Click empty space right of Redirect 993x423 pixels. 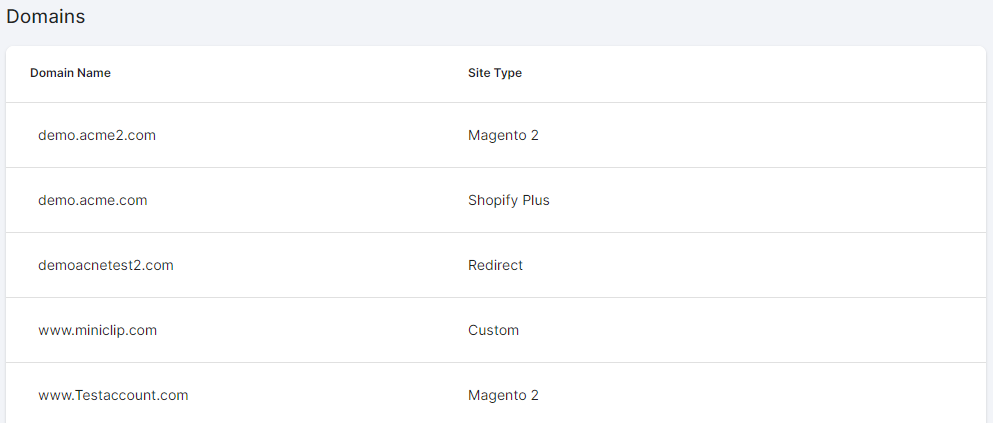coord(754,265)
